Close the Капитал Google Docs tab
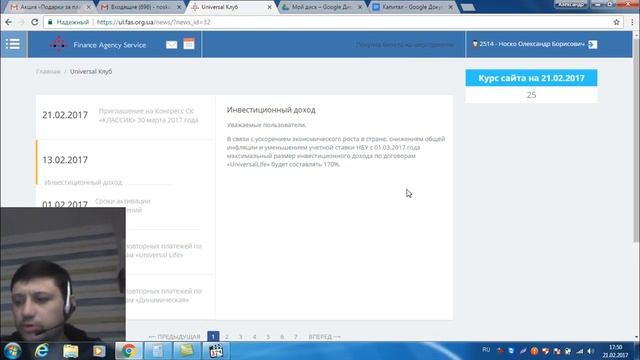The height and width of the screenshot is (360, 640). click(450, 7)
